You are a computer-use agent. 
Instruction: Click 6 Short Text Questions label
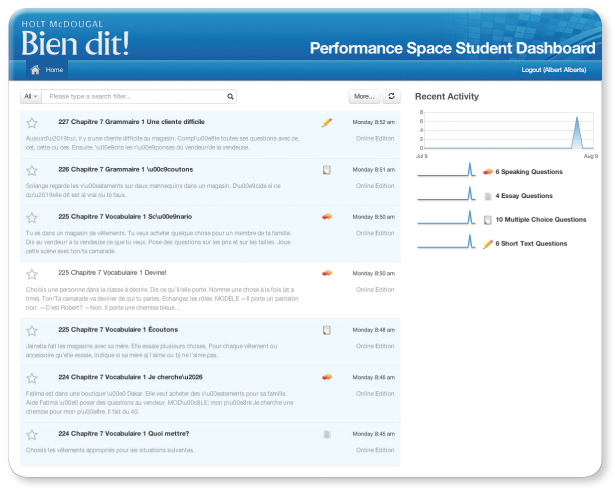531,244
